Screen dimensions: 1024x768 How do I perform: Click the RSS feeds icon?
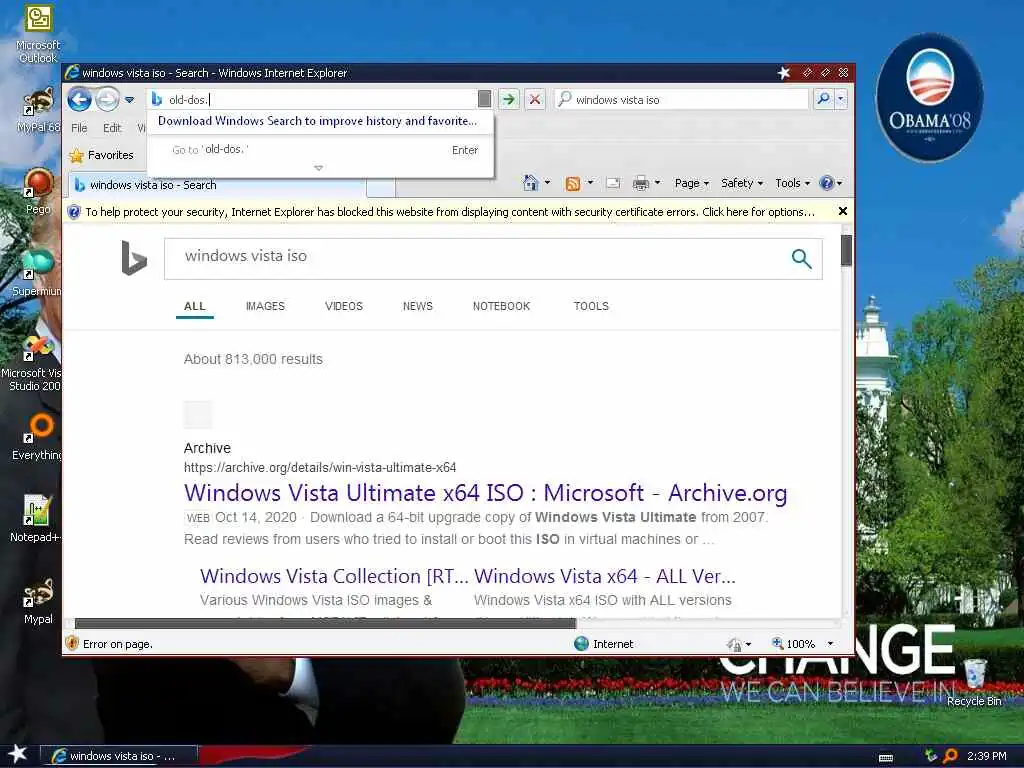click(573, 184)
